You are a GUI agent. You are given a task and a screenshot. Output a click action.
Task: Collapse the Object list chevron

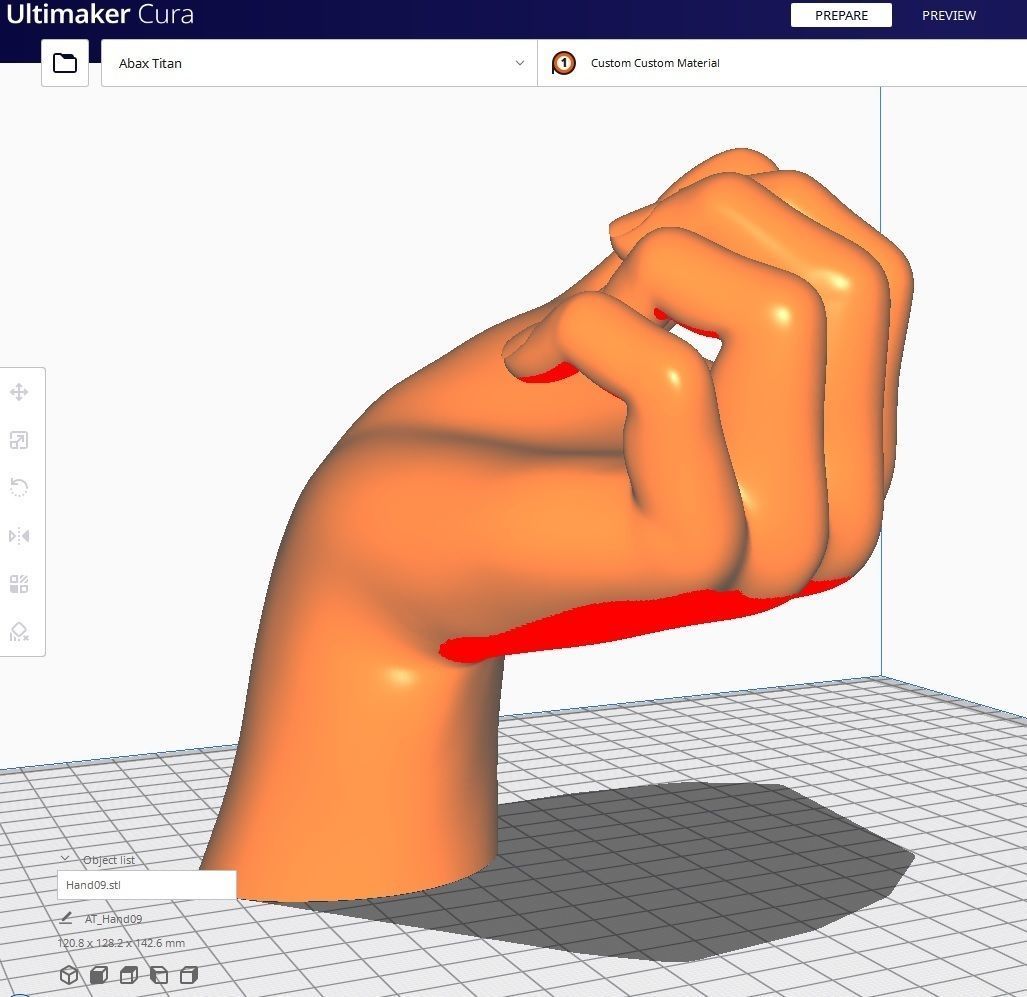pyautogui.click(x=65, y=859)
